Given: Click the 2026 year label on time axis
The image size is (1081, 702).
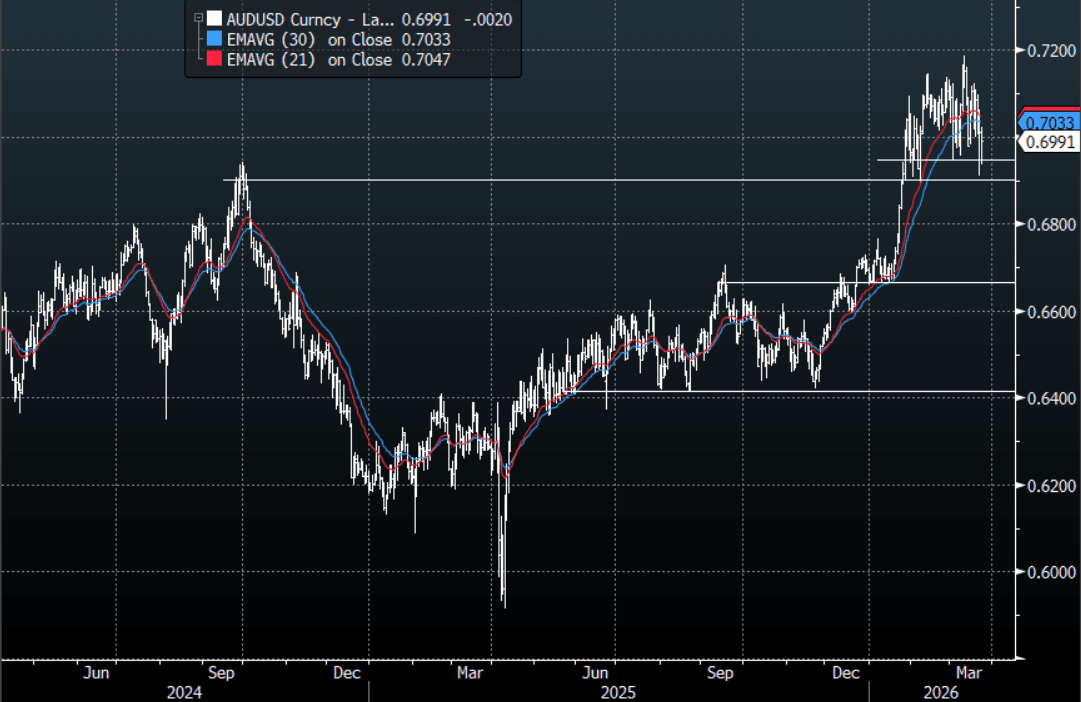Looking at the screenshot, I should [x=941, y=692].
